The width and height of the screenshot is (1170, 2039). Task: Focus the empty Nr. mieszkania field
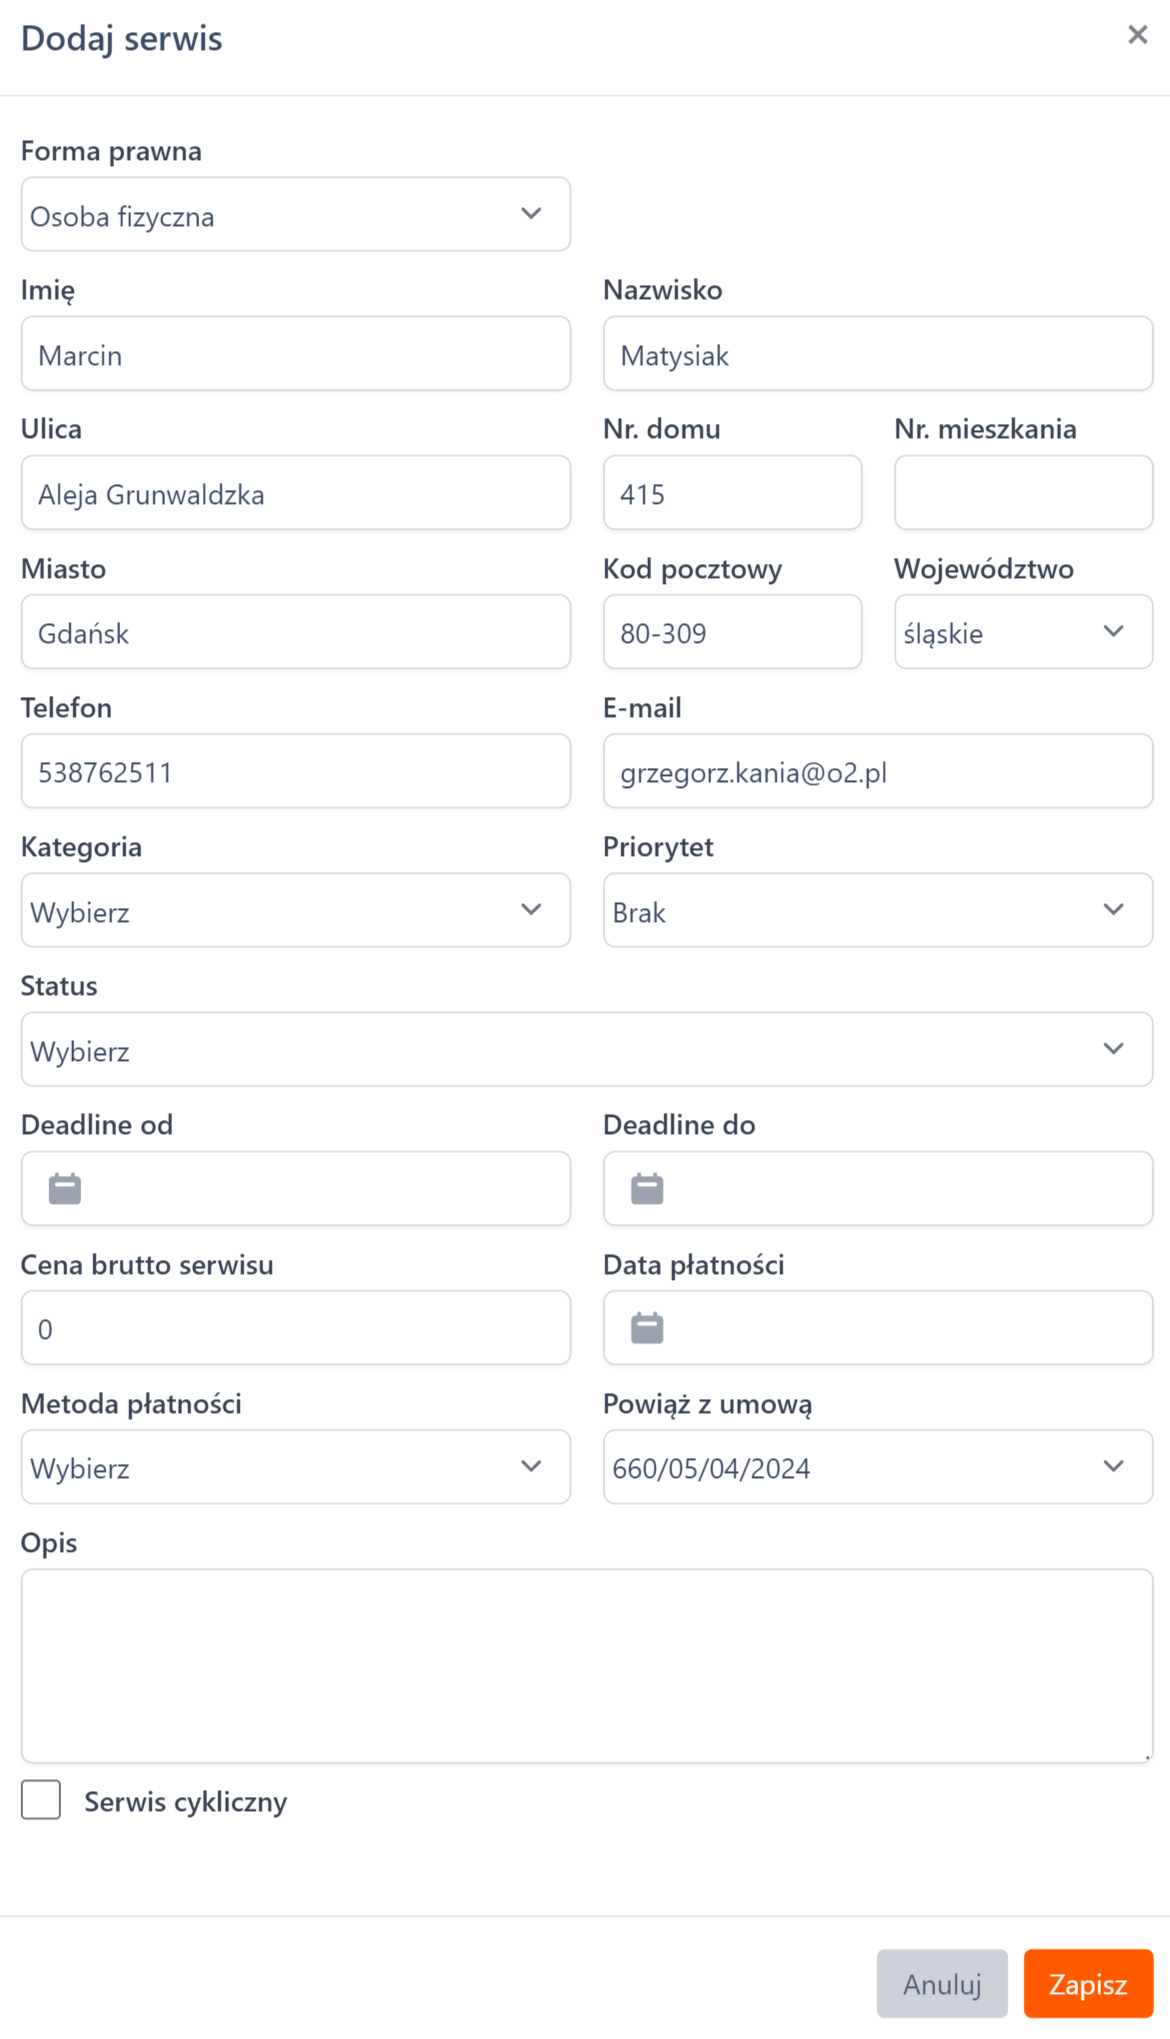coord(1022,494)
